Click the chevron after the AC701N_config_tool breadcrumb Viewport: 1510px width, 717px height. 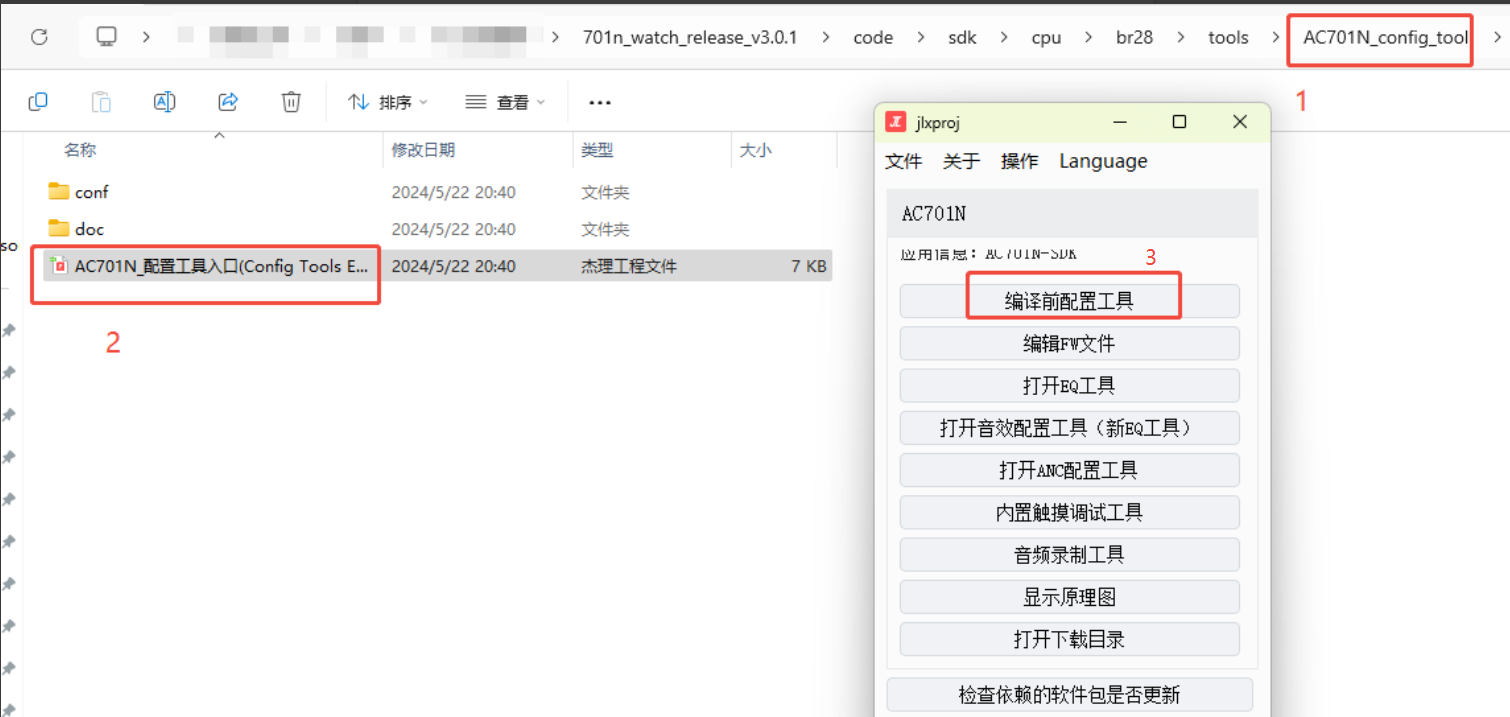[1497, 38]
